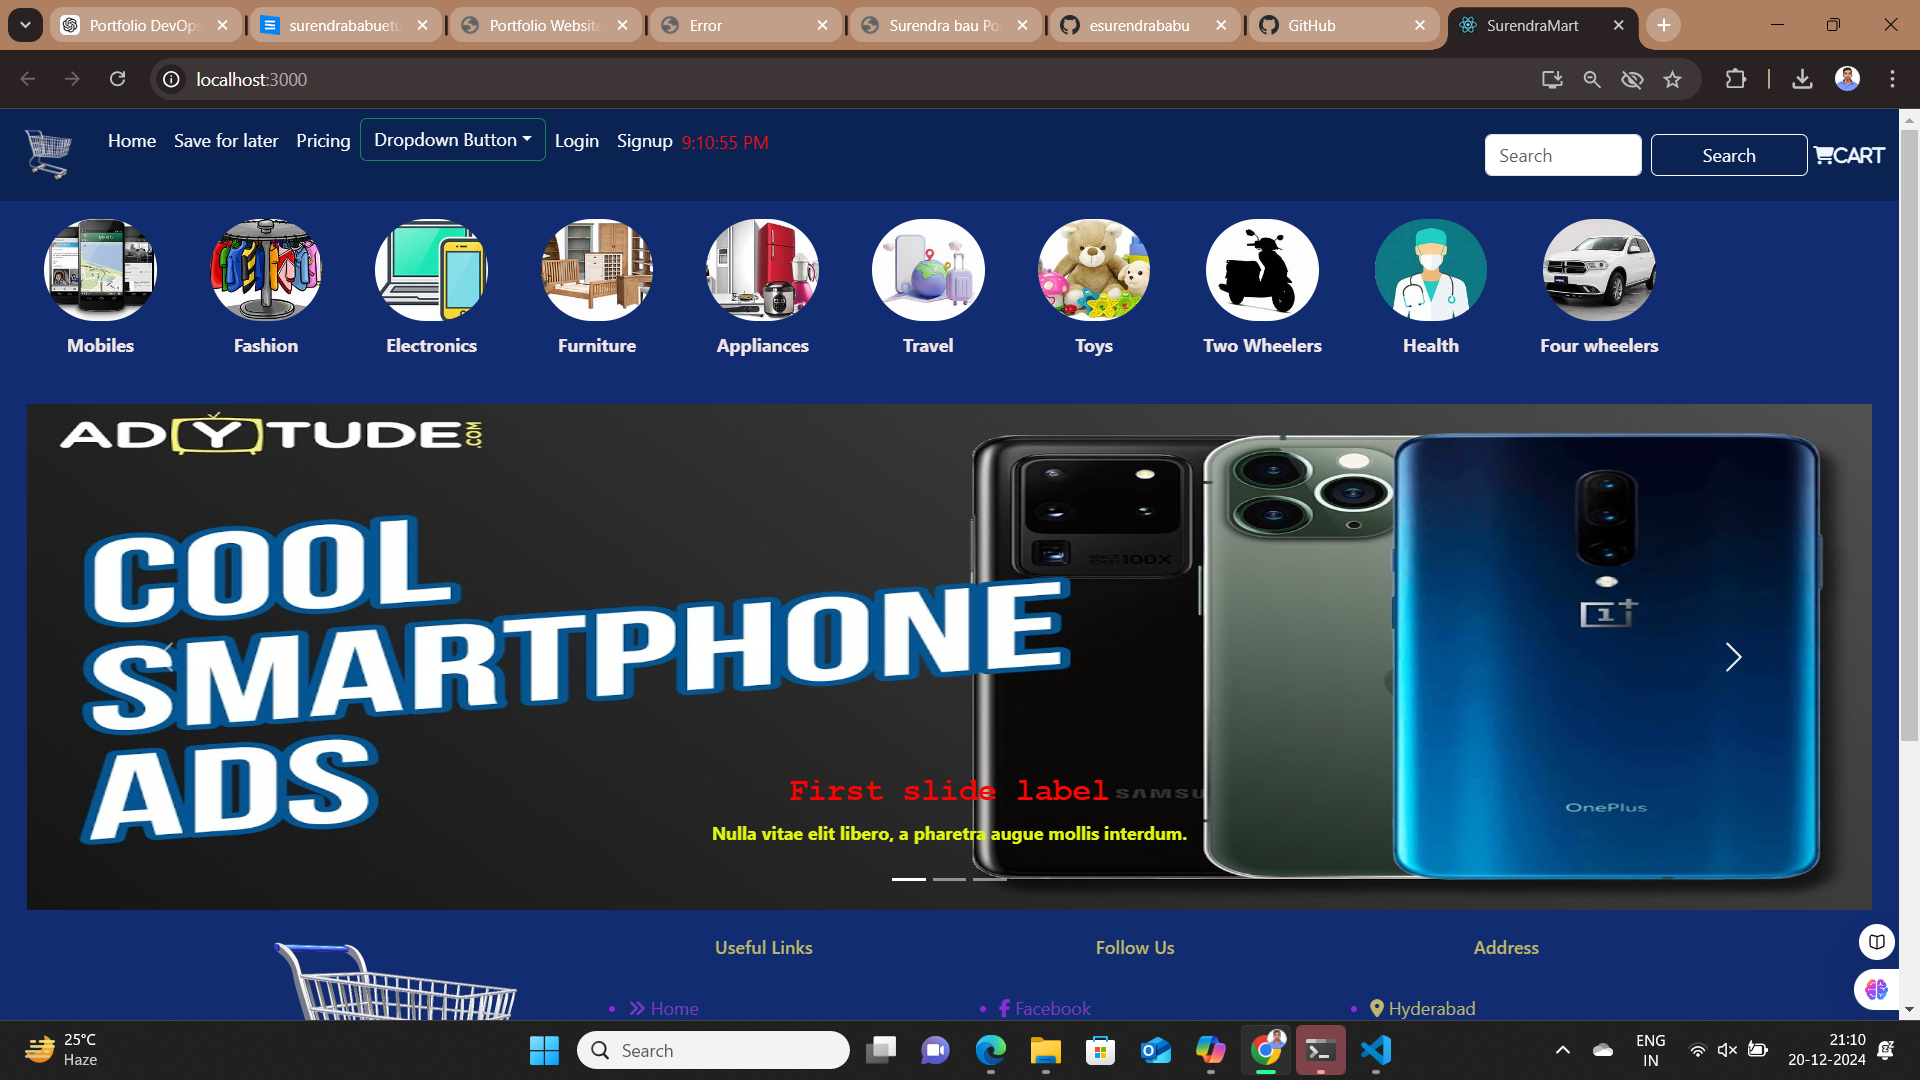
Task: Open Chrome extensions puzzle icon
Action: tap(1736, 79)
